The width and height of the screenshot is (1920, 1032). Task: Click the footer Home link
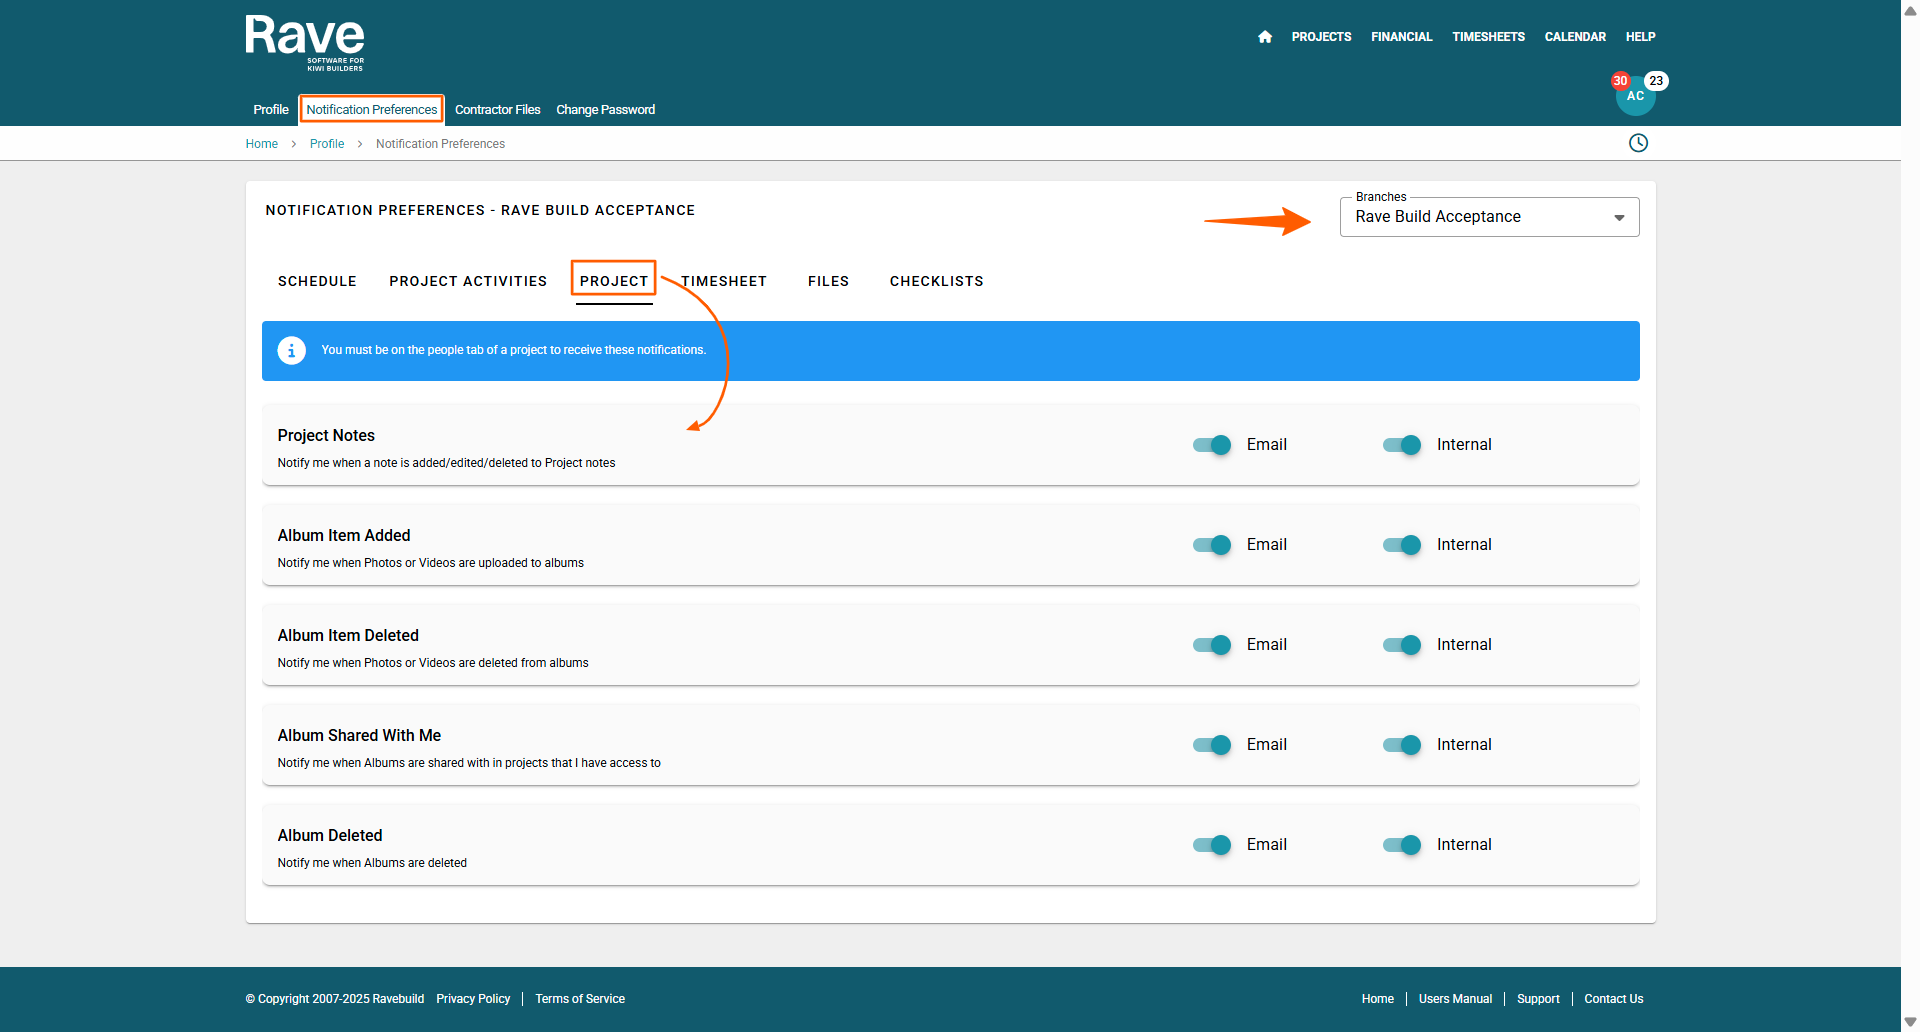click(1378, 999)
